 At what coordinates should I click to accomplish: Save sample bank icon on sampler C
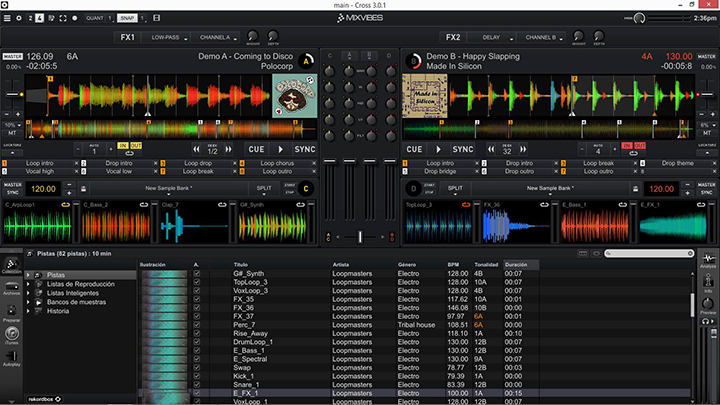pos(84,189)
